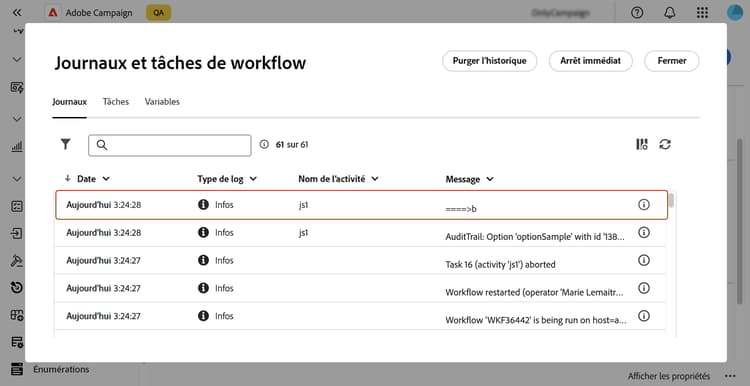Screen dimensions: 750x386
Task: Open details icon for AuditTrail row
Action: pos(644,232)
